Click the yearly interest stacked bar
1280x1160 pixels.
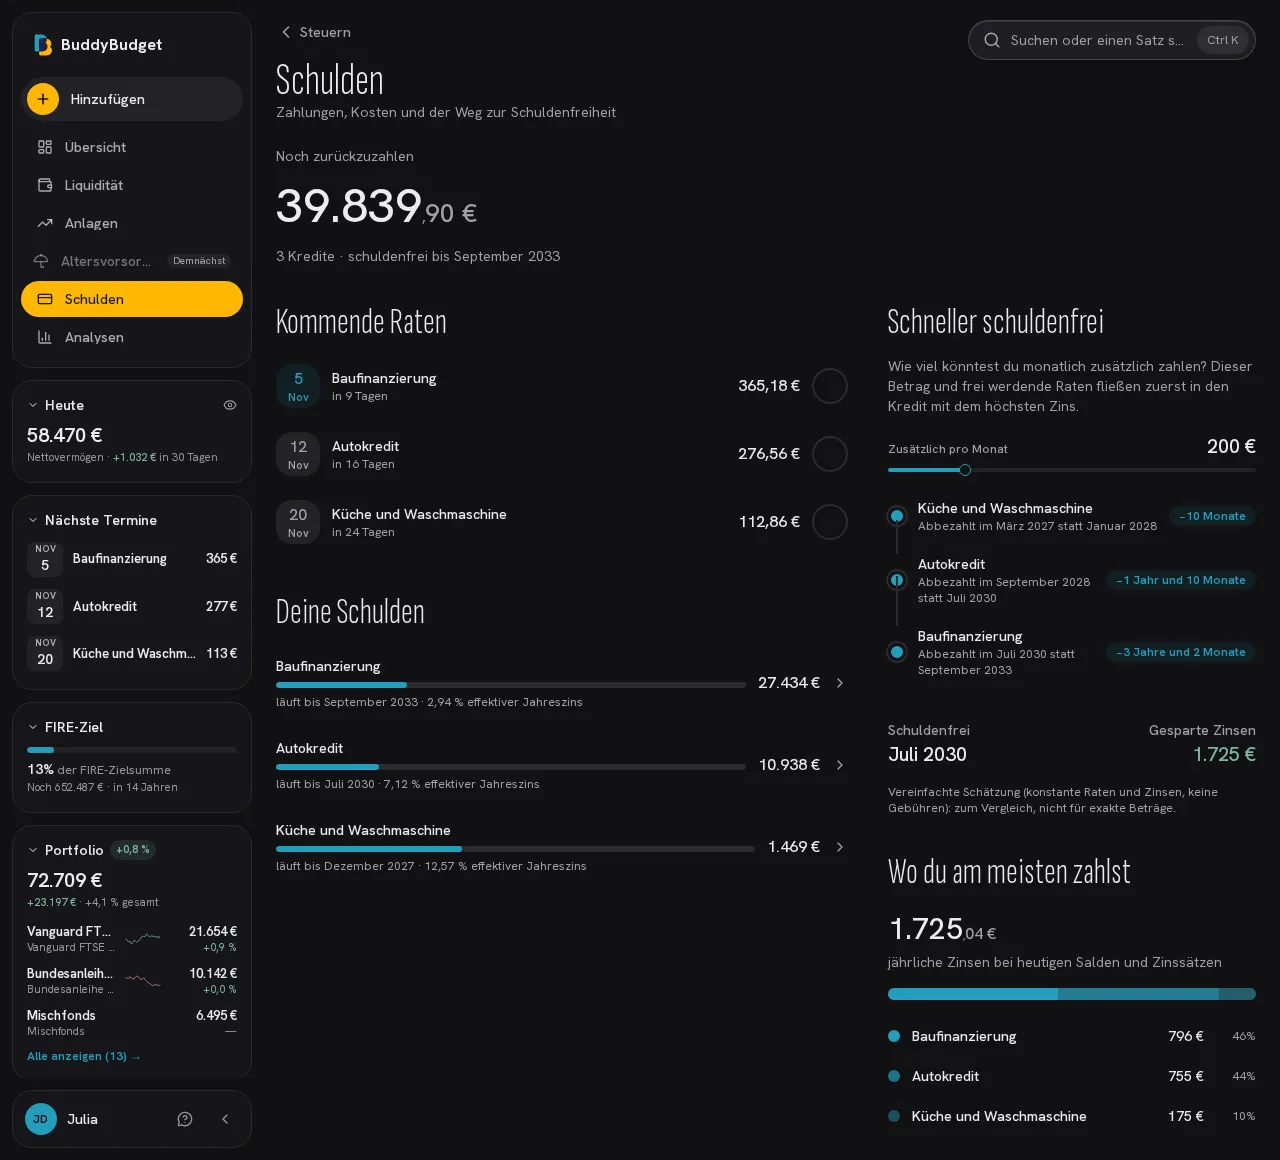[x=1071, y=994]
